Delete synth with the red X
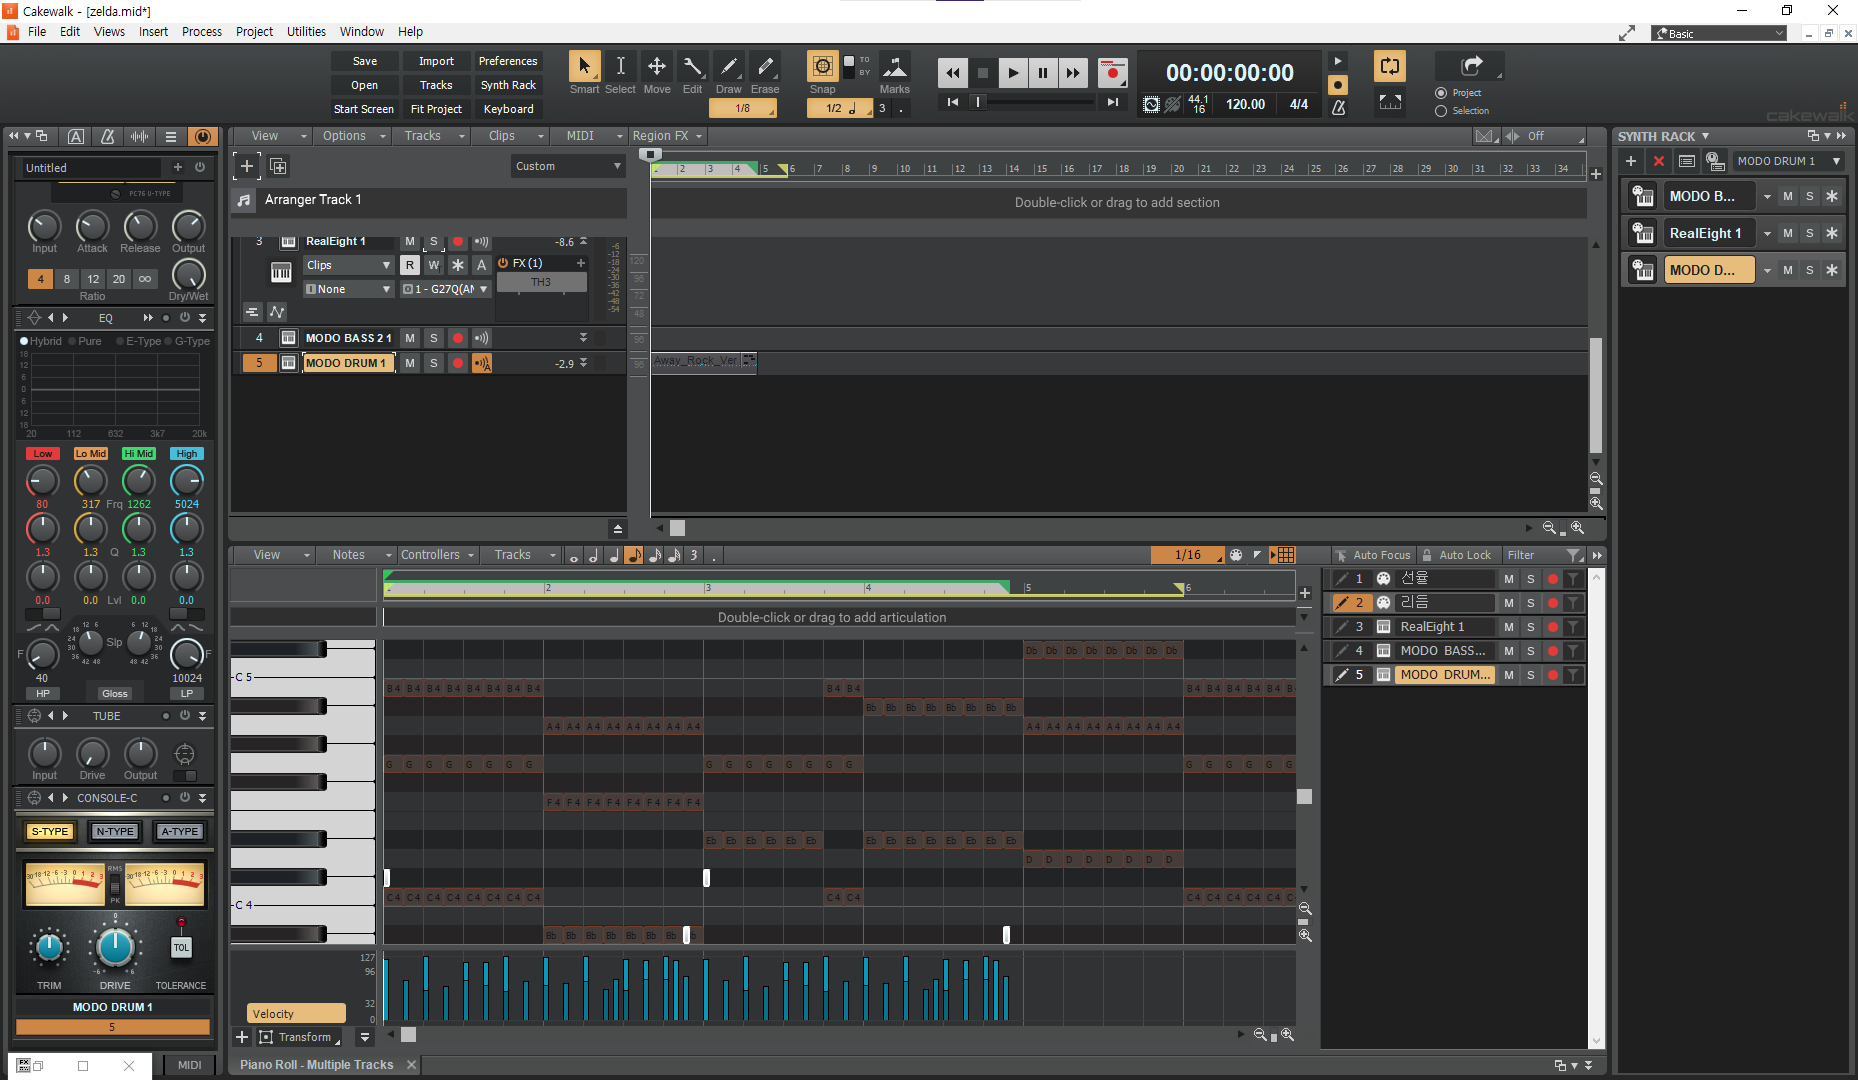1858x1080 pixels. [1659, 161]
